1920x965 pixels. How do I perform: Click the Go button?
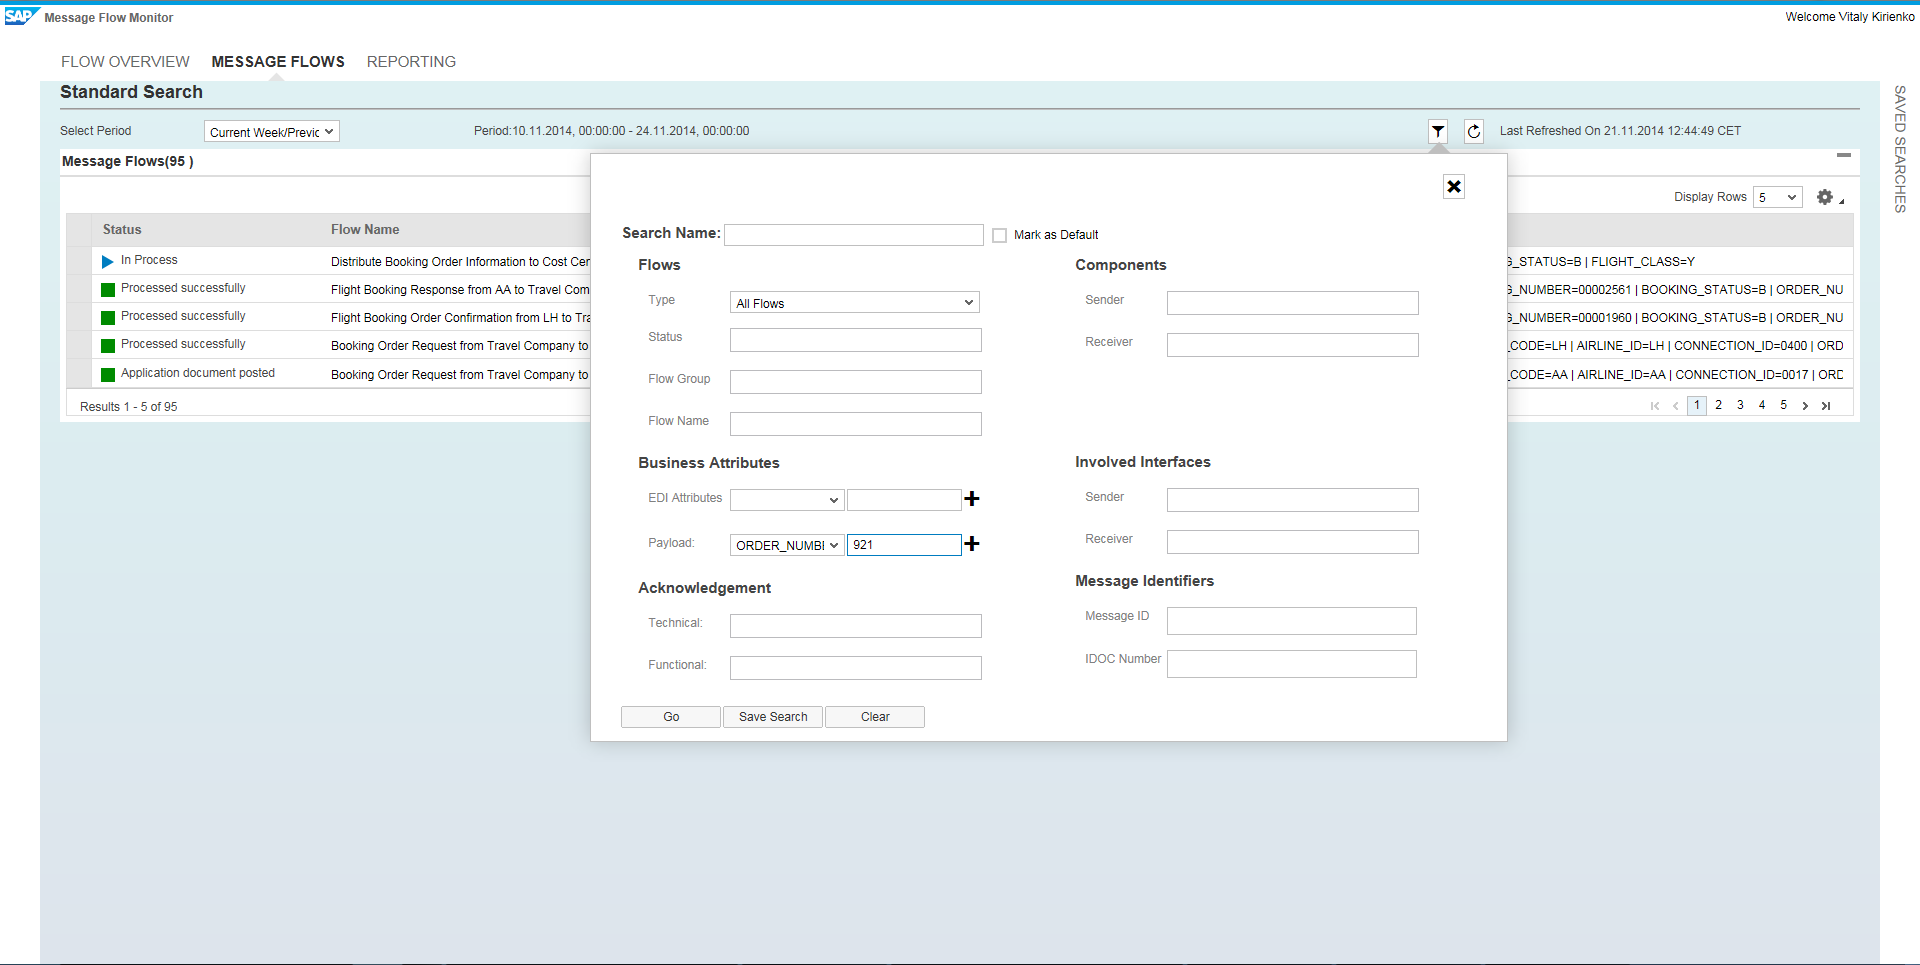point(671,717)
